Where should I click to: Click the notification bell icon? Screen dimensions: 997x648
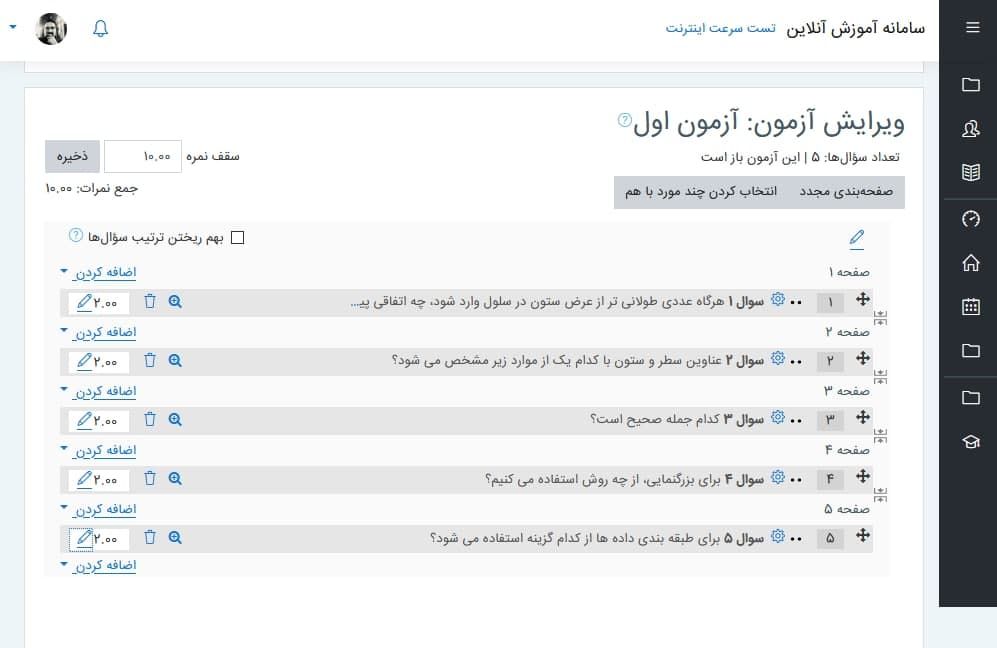click(x=100, y=29)
